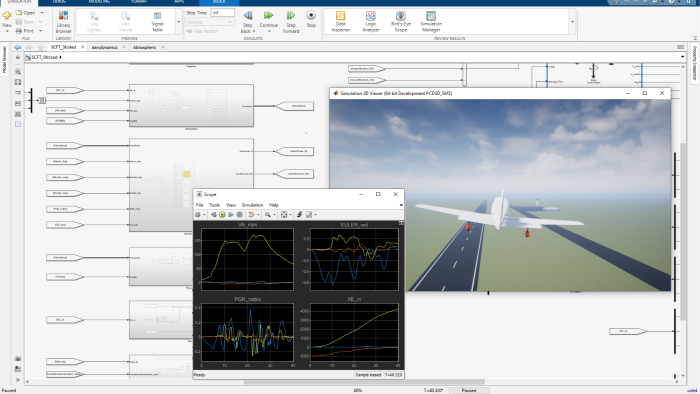The width and height of the screenshot is (700, 394).
Task: Close the SCFT_Sticked model tab
Action: click(x=83, y=47)
